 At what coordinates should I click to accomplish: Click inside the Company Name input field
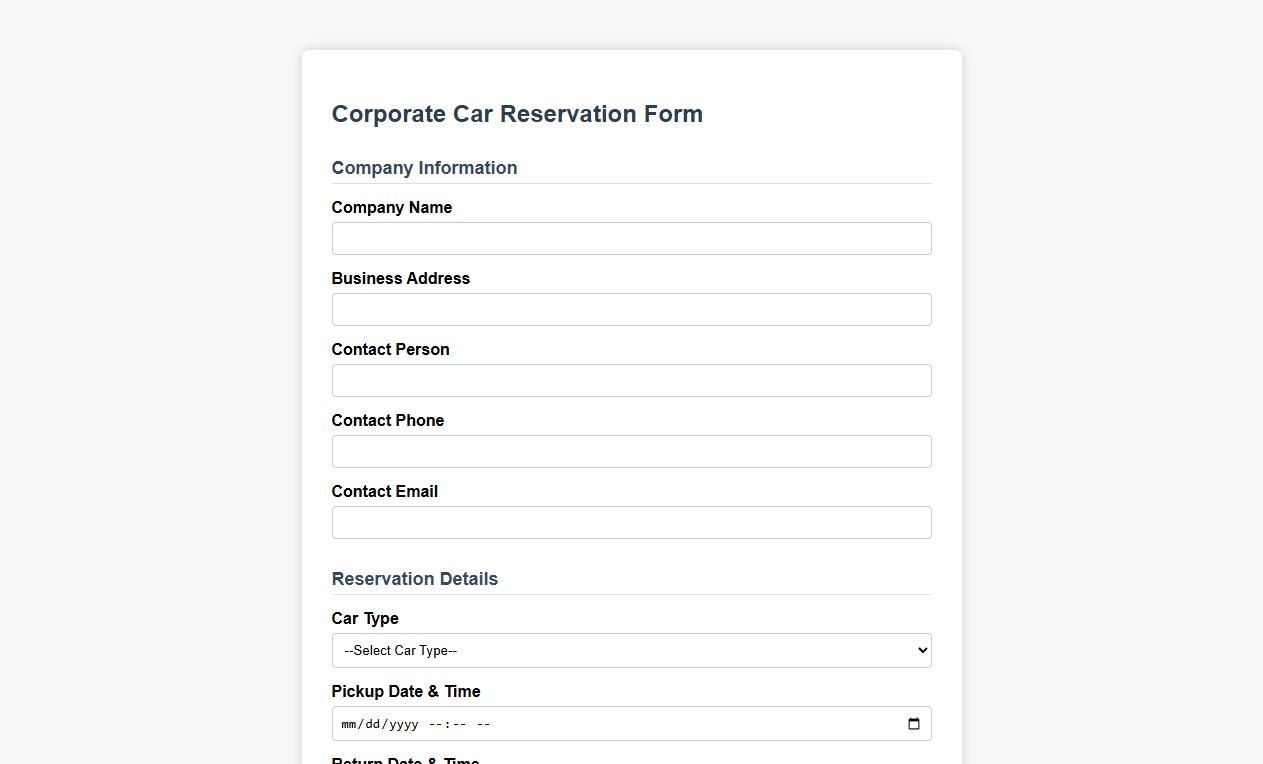pyautogui.click(x=631, y=238)
